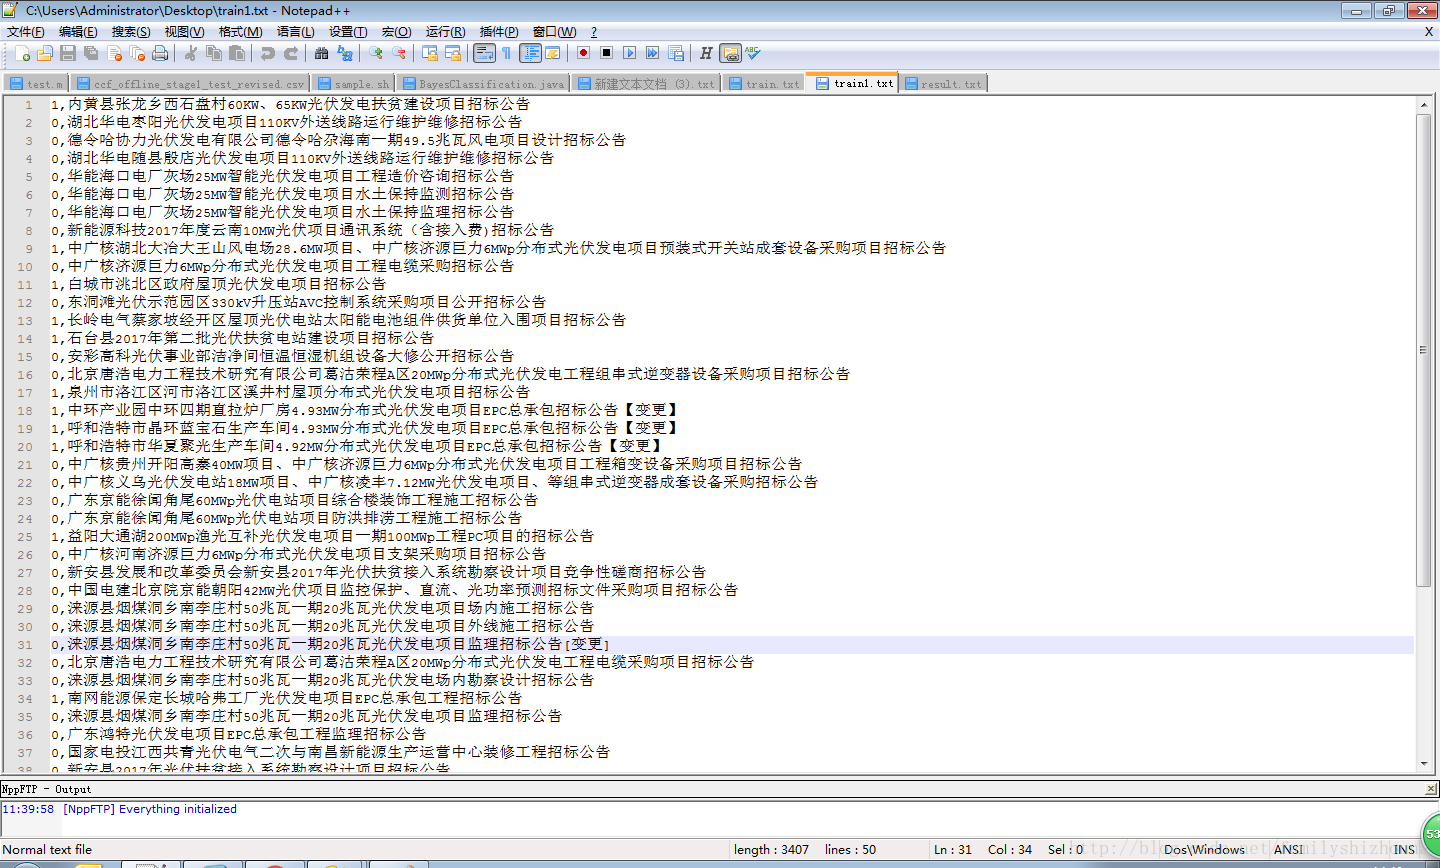Click the Save All icon
This screenshot has width=1440, height=868.
point(91,53)
